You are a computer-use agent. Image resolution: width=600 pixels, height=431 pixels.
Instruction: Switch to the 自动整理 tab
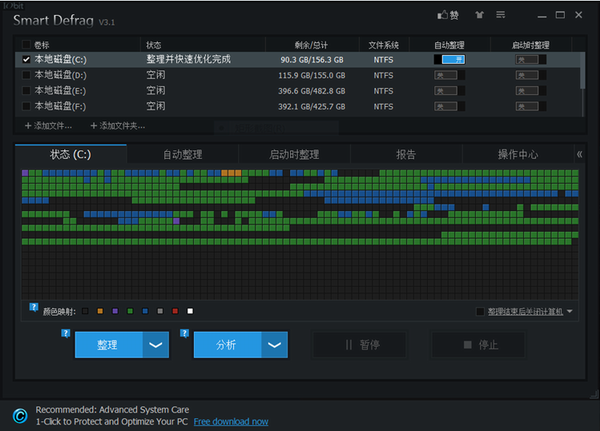click(183, 154)
